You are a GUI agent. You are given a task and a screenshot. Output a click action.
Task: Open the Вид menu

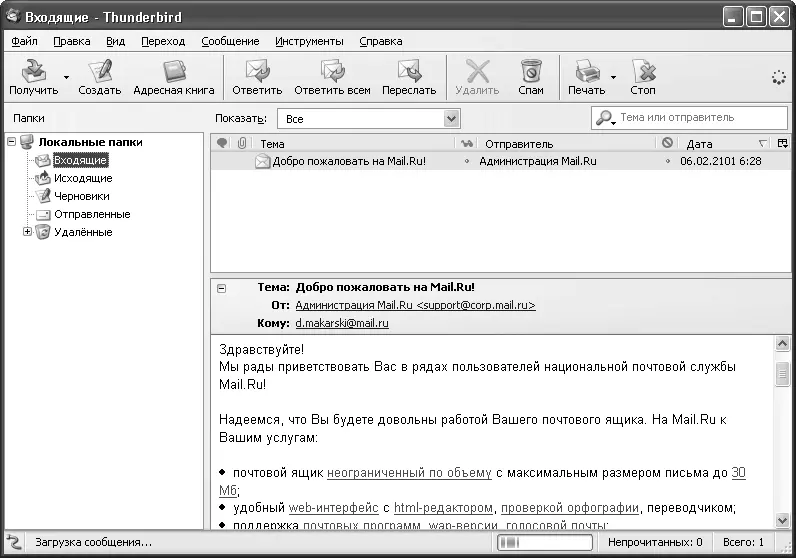click(x=116, y=41)
